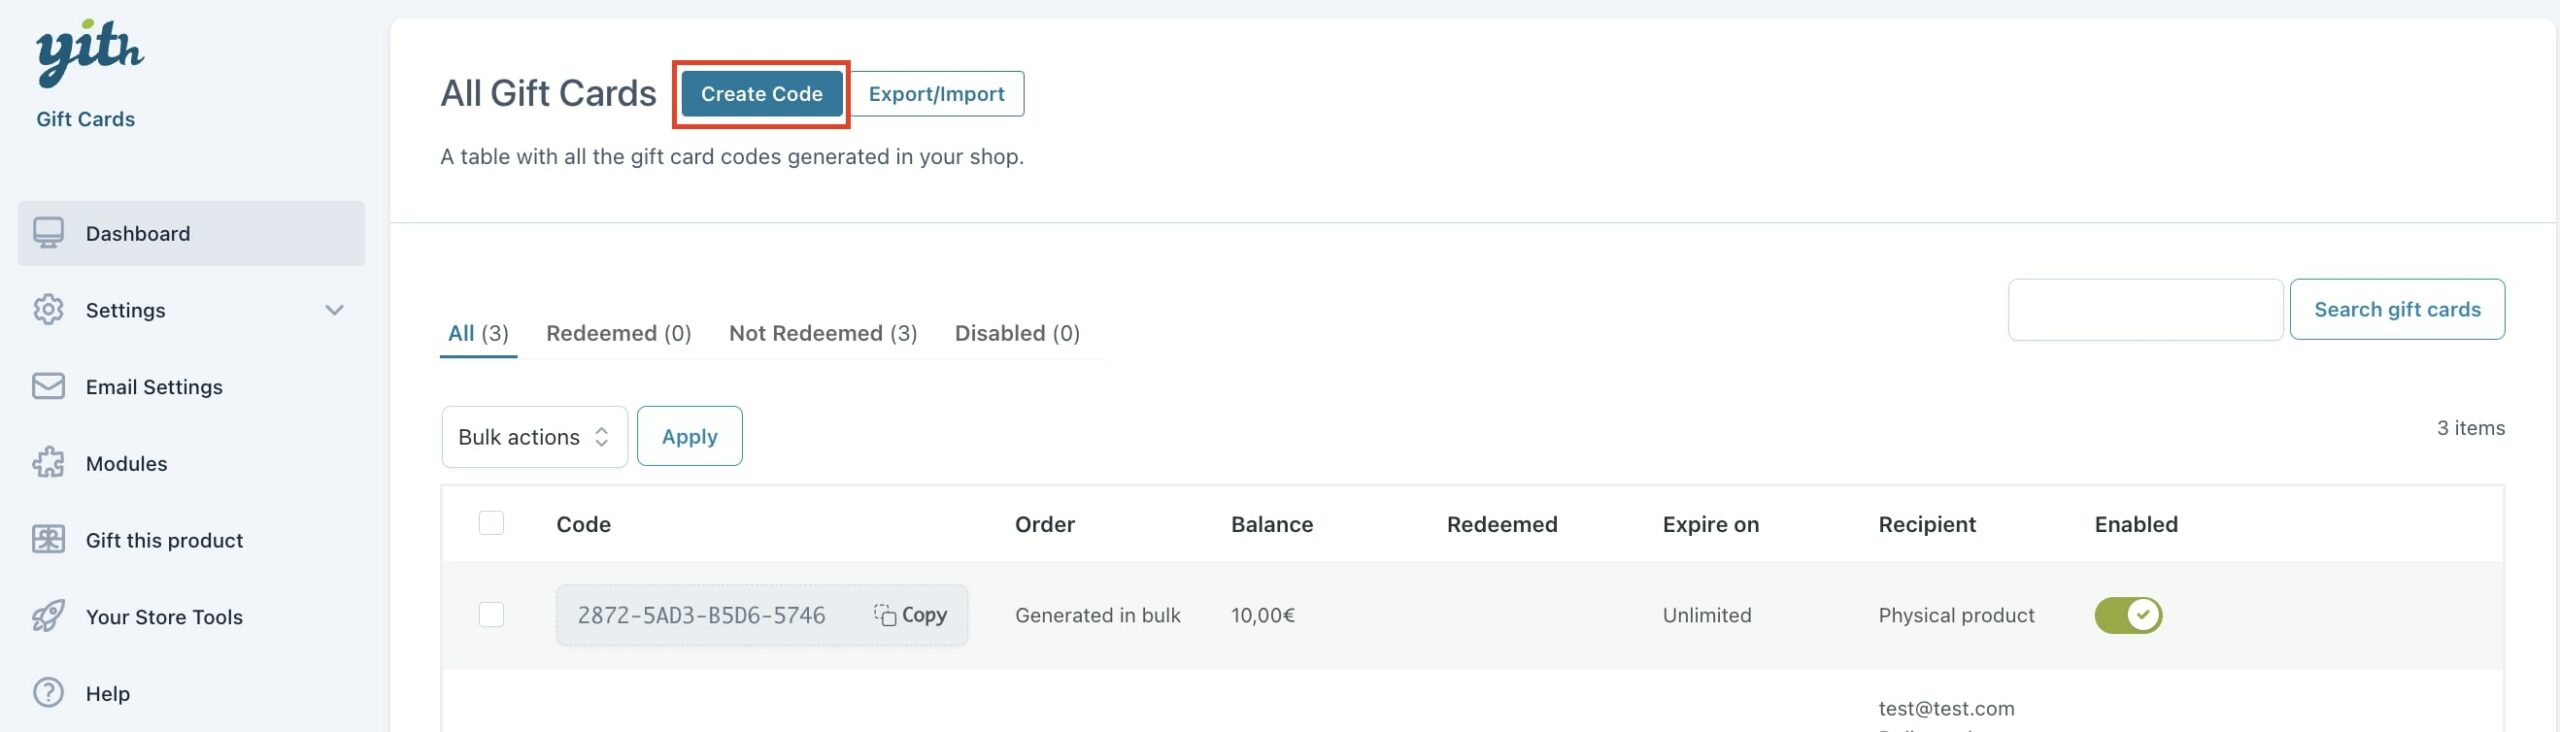
Task: Open the Disabled (0) tab
Action: 1017,333
